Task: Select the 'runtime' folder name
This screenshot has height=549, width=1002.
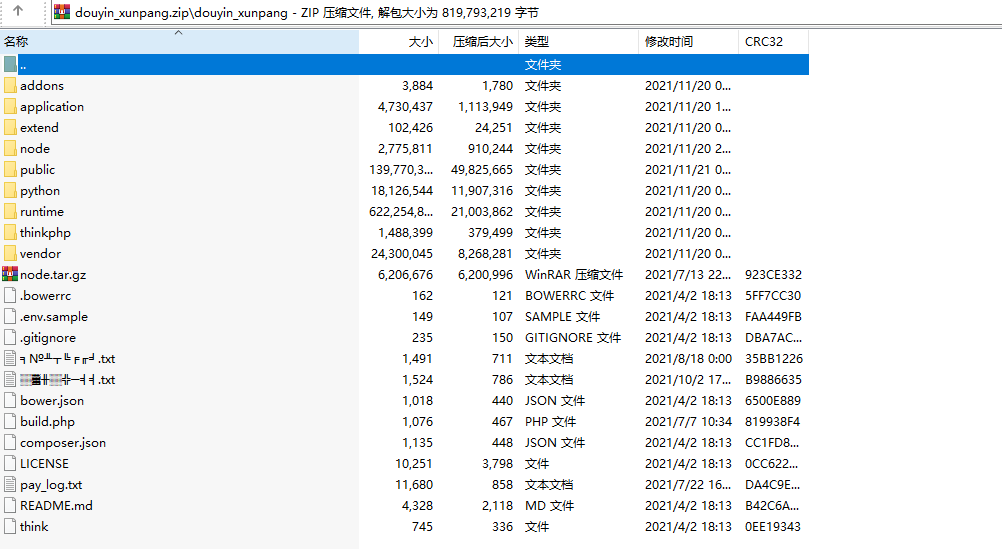Action: [42, 212]
